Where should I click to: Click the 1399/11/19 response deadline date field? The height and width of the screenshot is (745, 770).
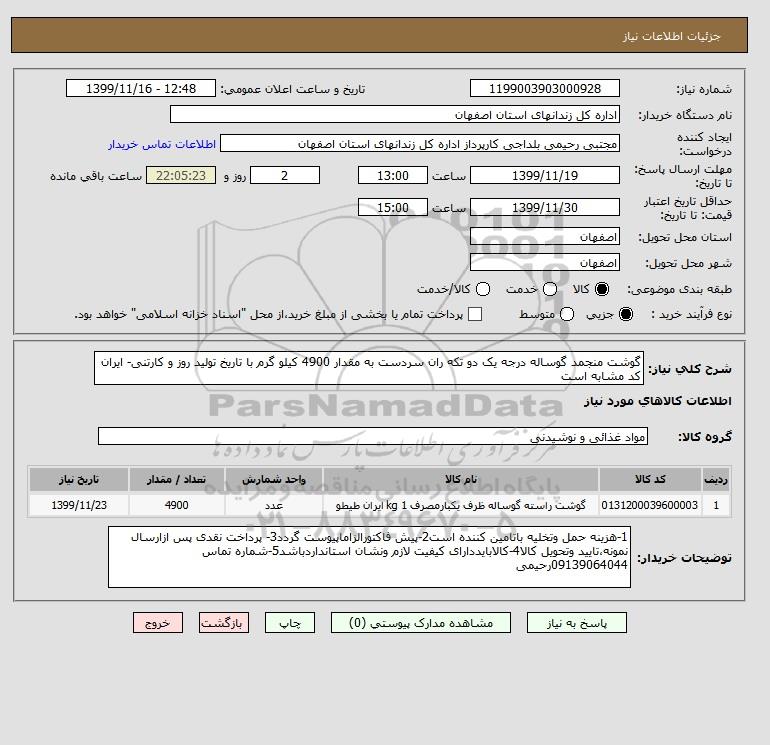point(545,175)
